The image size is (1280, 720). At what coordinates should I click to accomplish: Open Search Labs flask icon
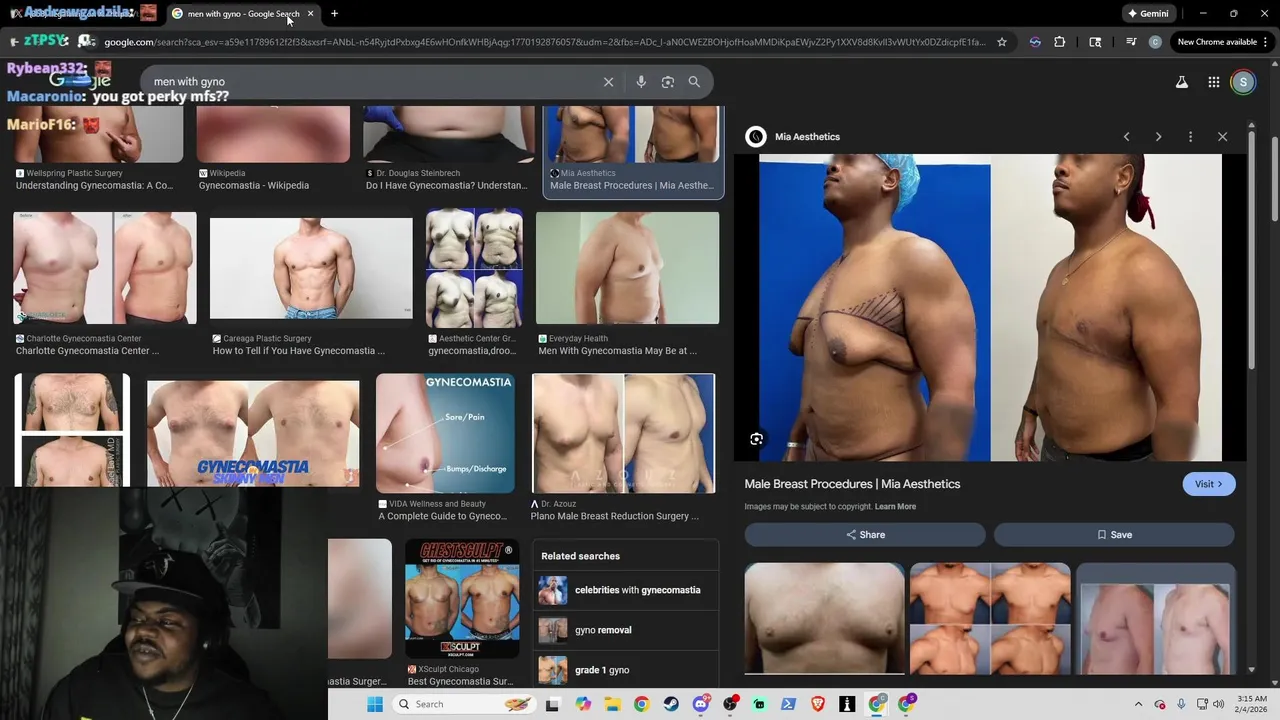point(1182,82)
